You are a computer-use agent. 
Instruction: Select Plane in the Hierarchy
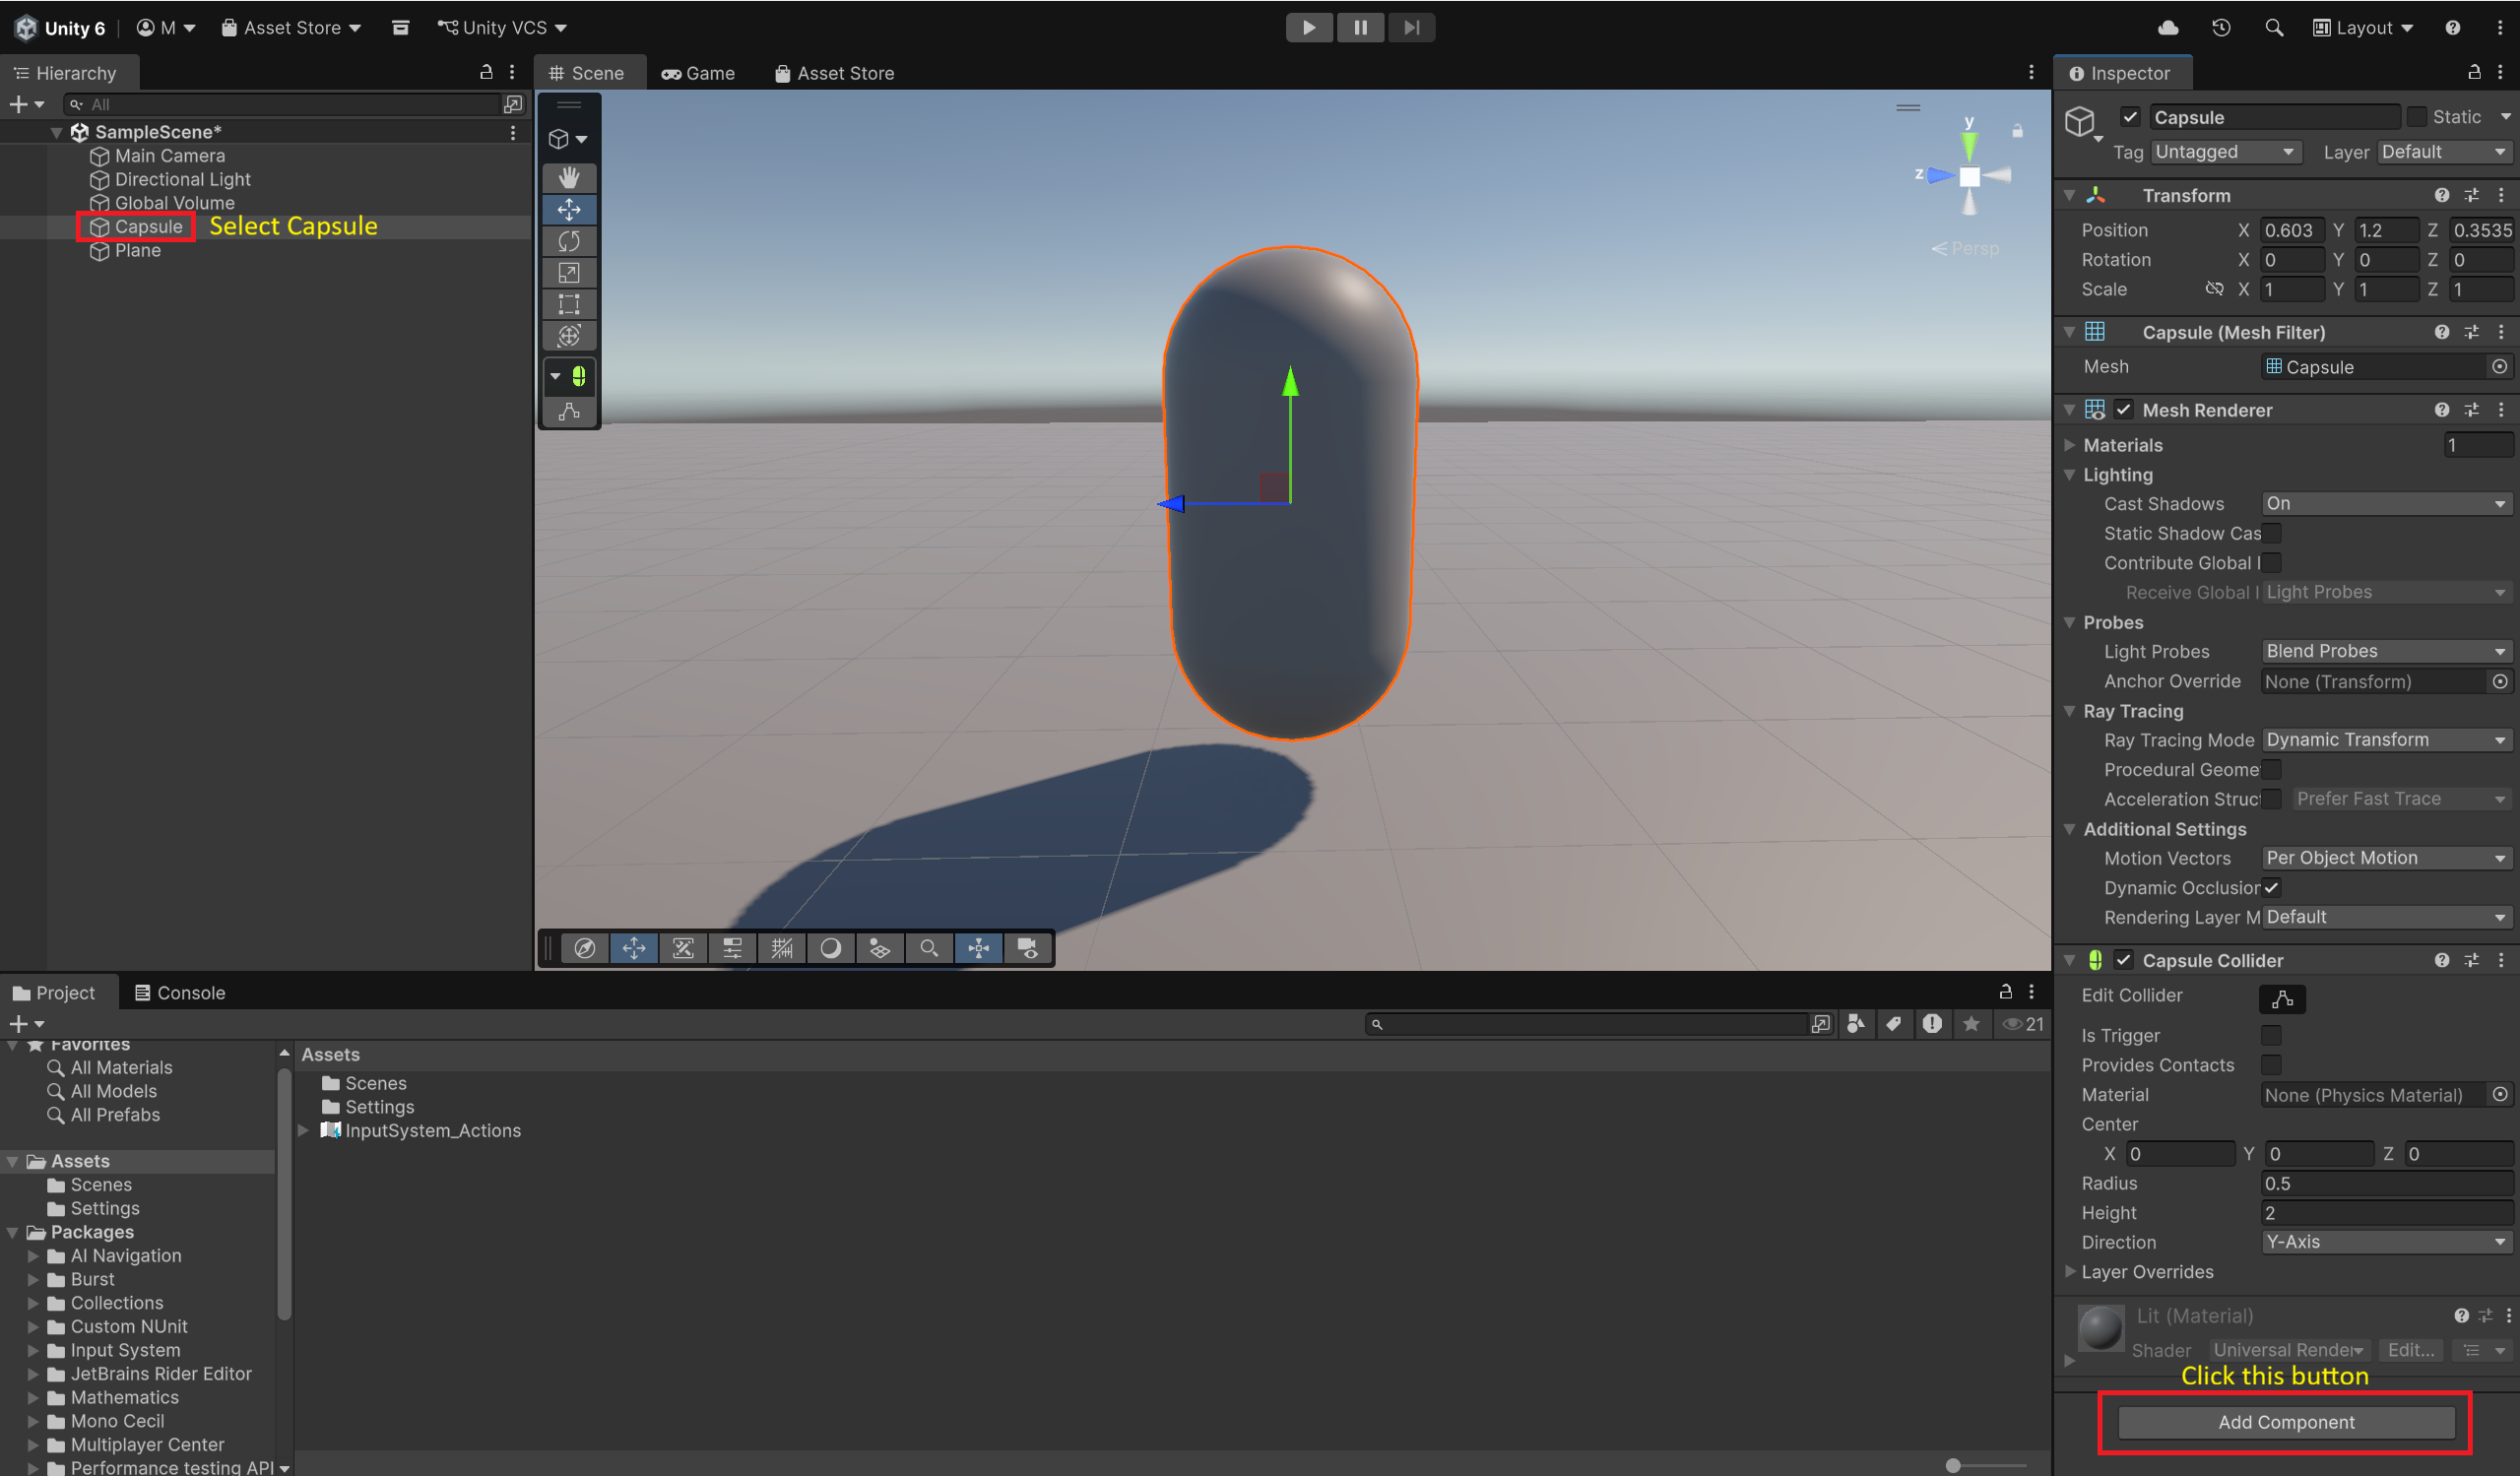pos(137,251)
